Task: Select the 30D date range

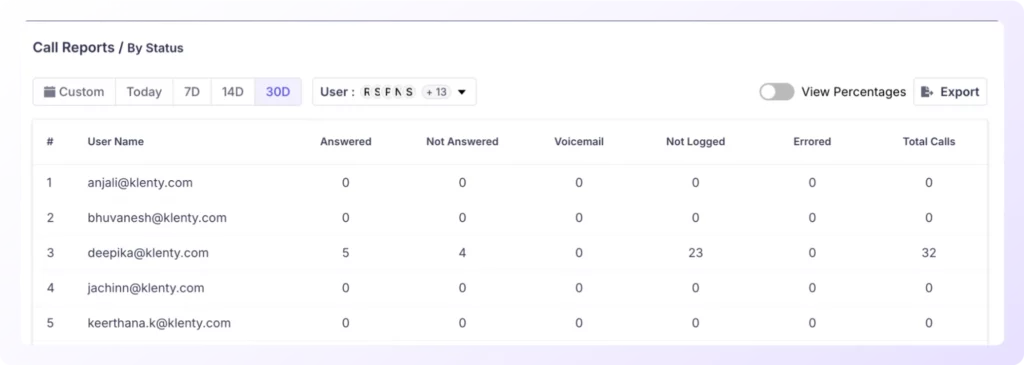Action: coord(278,92)
